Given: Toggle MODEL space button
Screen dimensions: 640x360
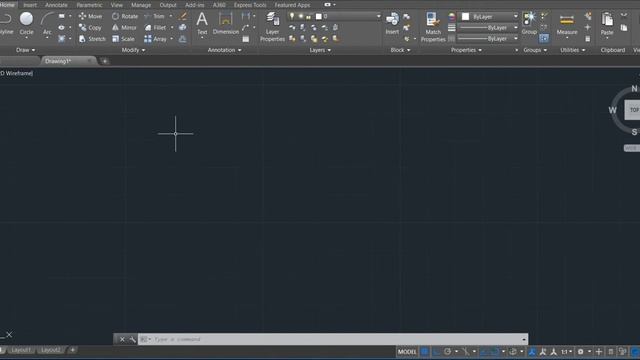Looking at the screenshot, I should tap(407, 351).
